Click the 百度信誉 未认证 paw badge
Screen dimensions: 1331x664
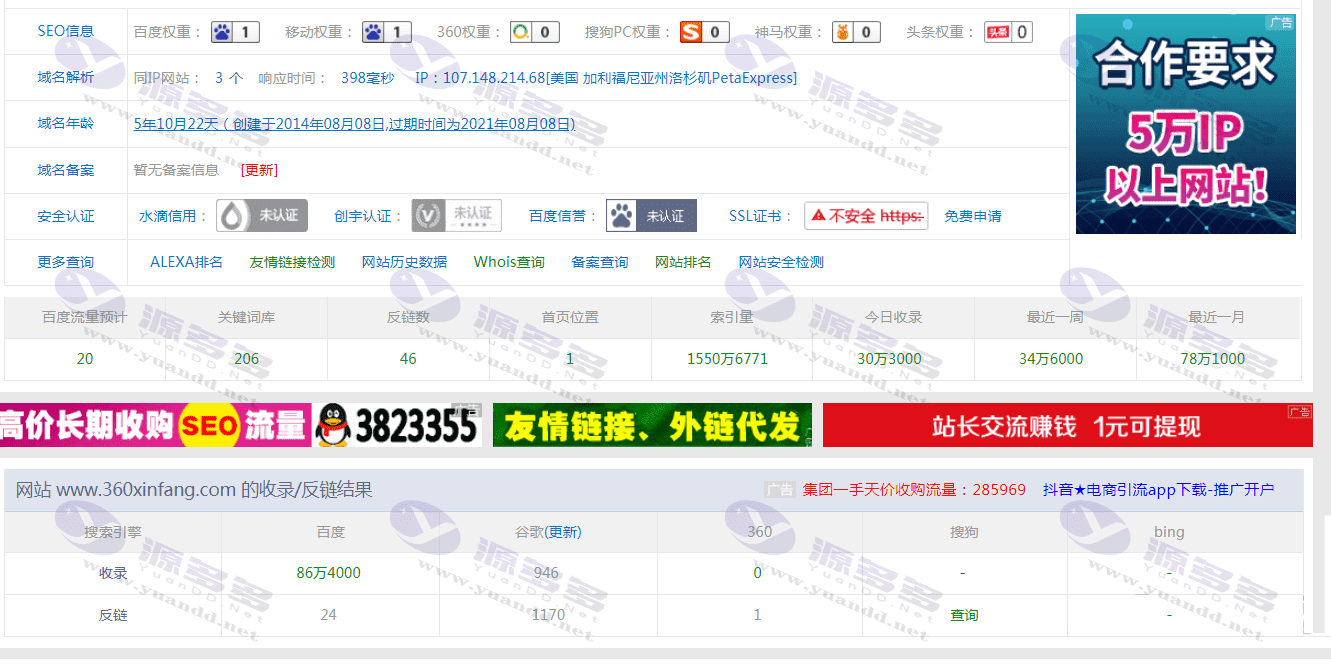click(651, 215)
